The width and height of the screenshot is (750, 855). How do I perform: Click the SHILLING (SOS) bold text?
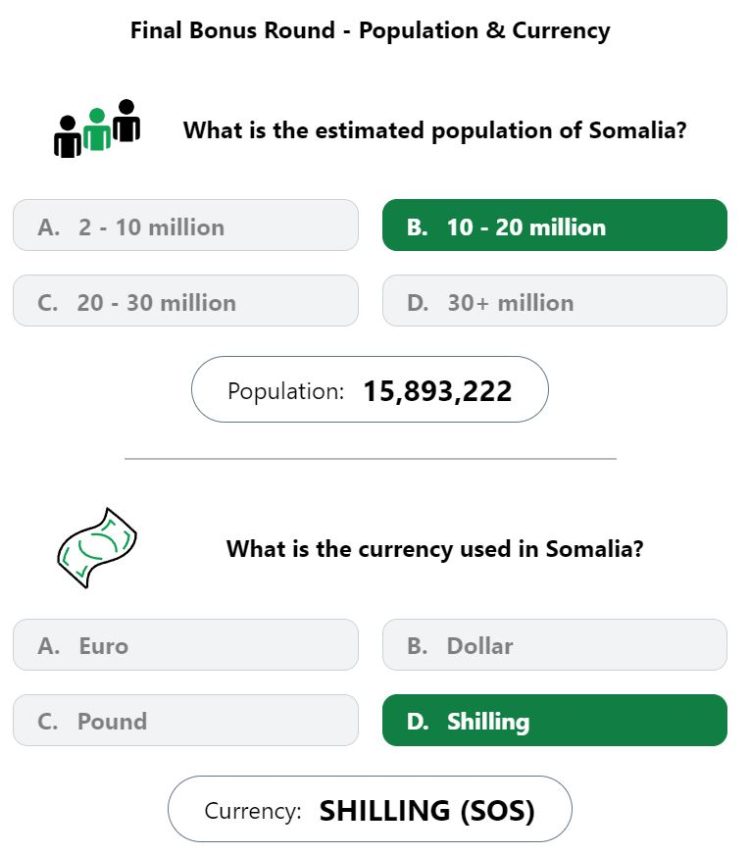(x=427, y=811)
